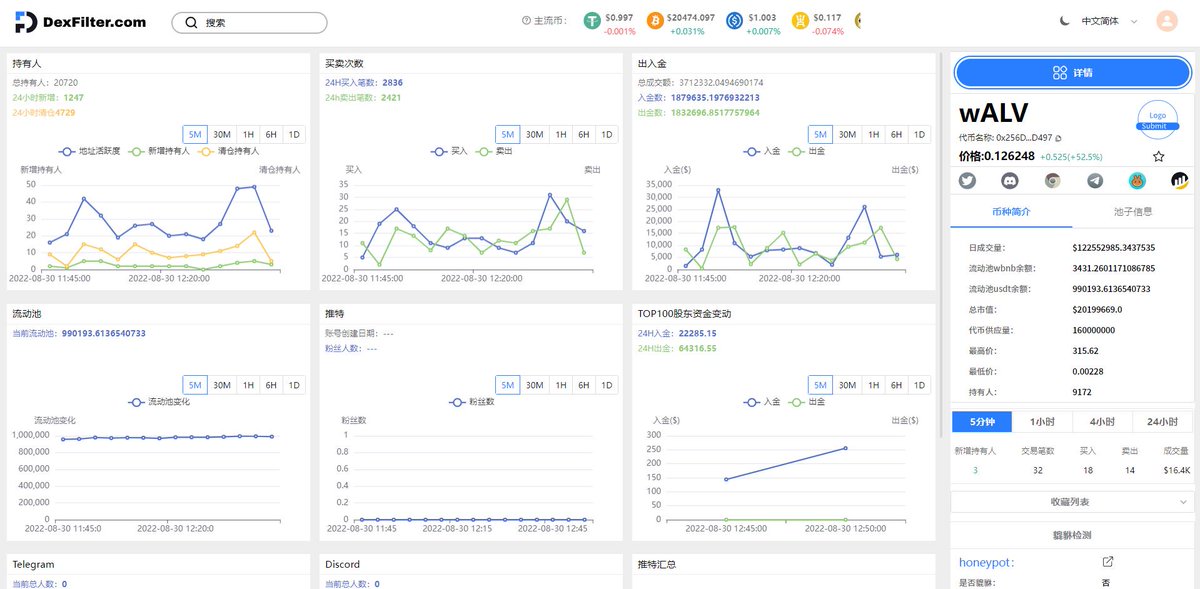Click the 总市值 value $20199669.0
Screen dimensions: 1200x589
point(1097,310)
